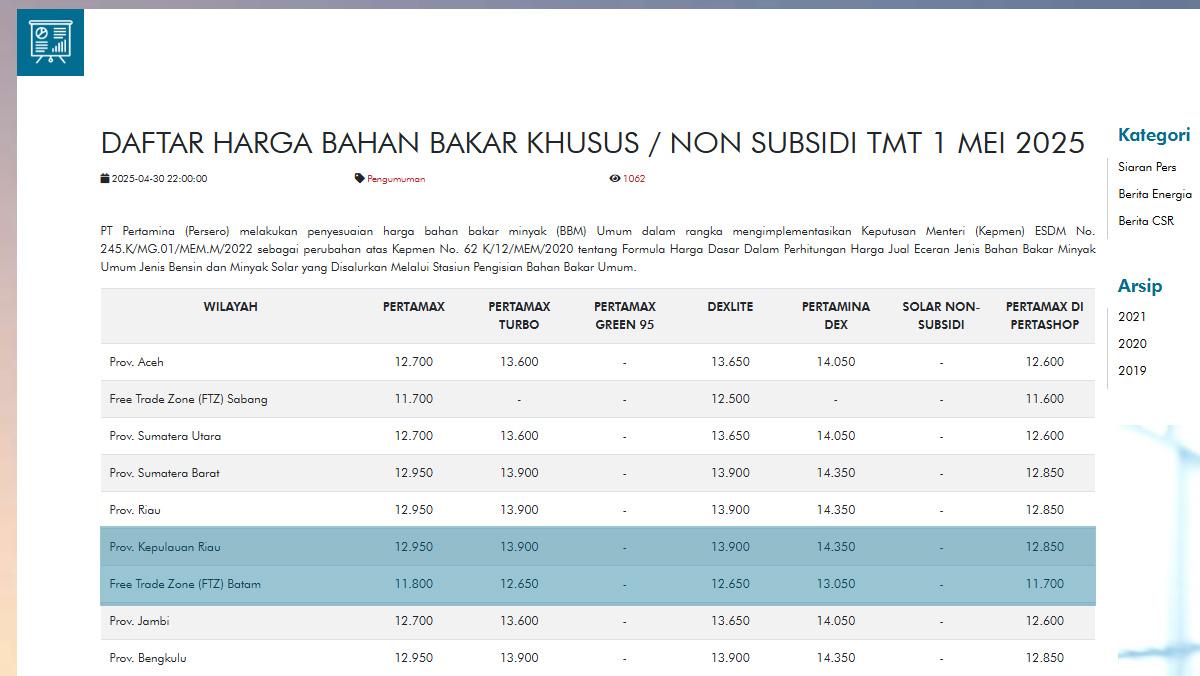Open the Berita CSR category

pyautogui.click(x=1144, y=221)
